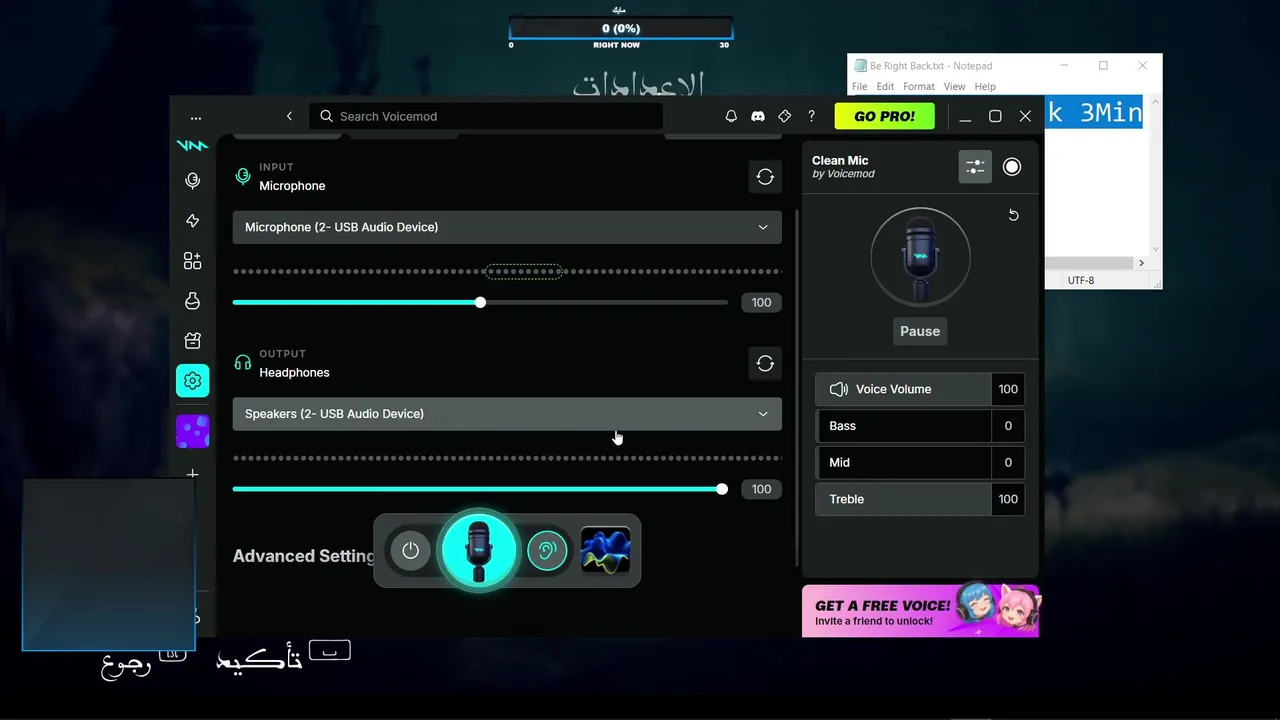Adjust the Bass slider
1280x720 pixels.
pyautogui.click(x=903, y=426)
